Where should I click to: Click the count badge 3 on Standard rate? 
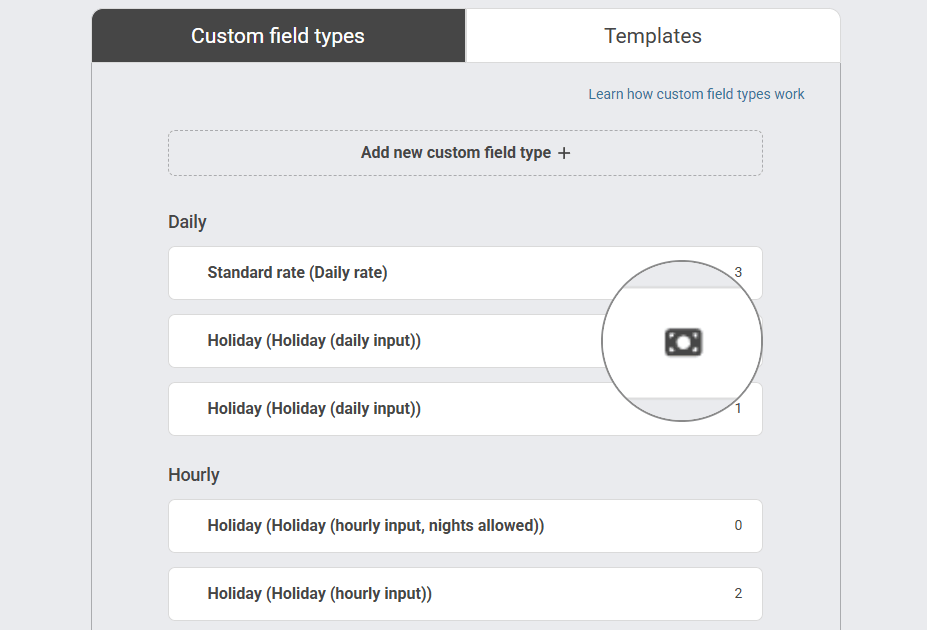pyautogui.click(x=738, y=272)
